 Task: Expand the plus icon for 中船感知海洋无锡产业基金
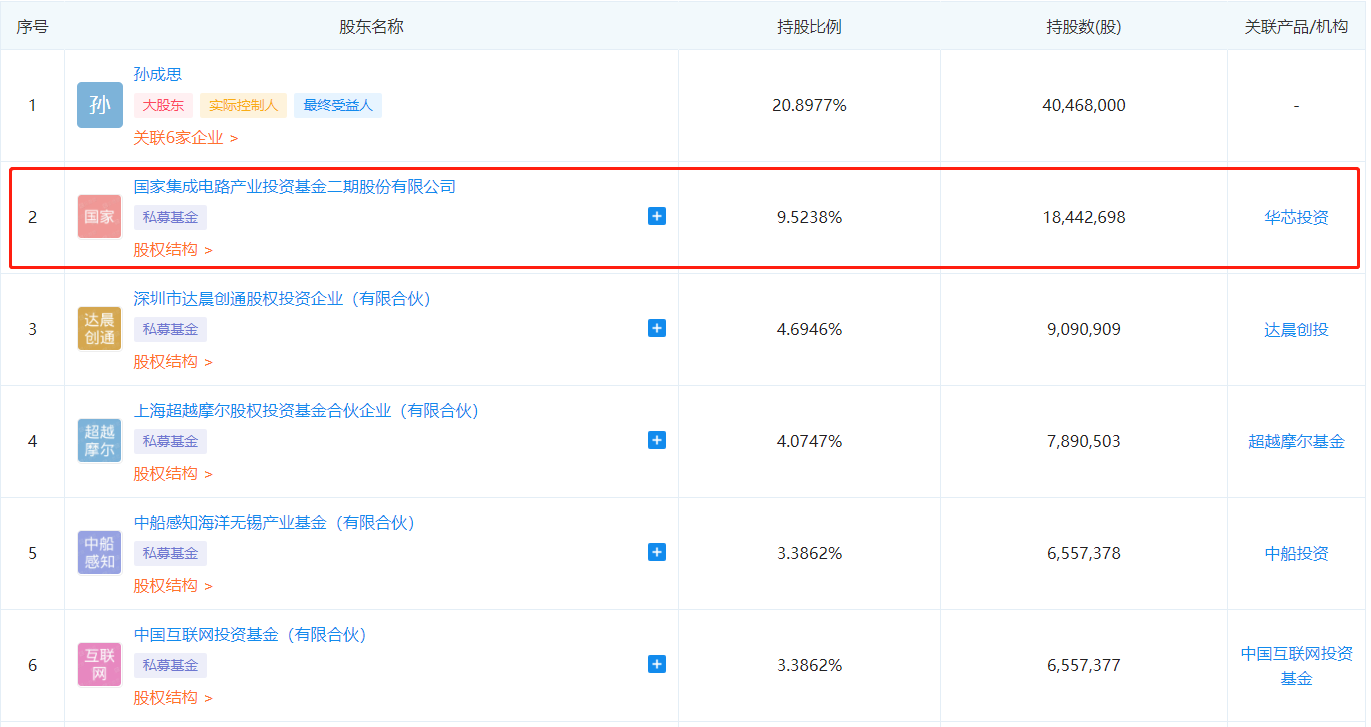coord(657,552)
